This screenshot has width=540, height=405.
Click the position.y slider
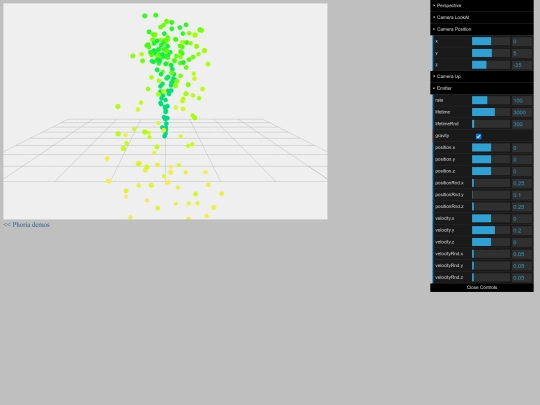pos(491,159)
